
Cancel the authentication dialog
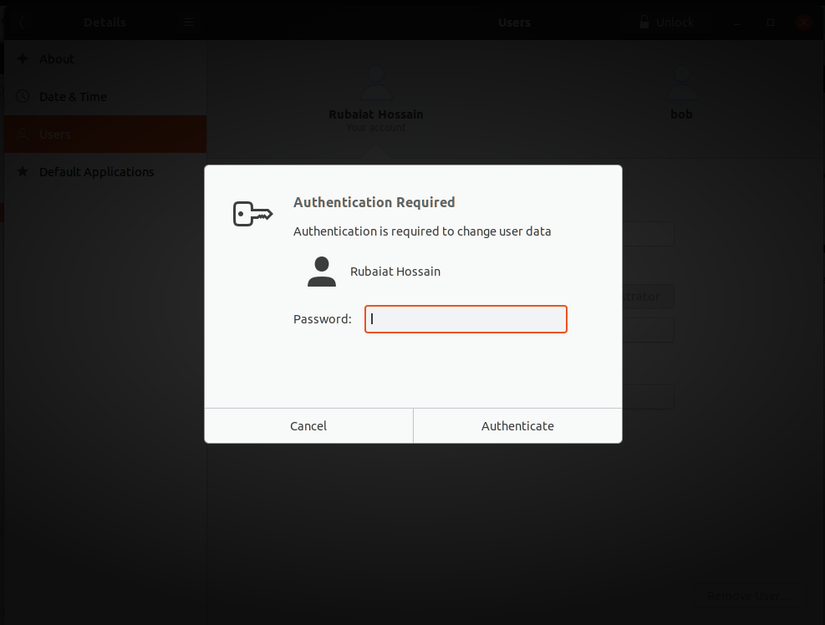(308, 426)
